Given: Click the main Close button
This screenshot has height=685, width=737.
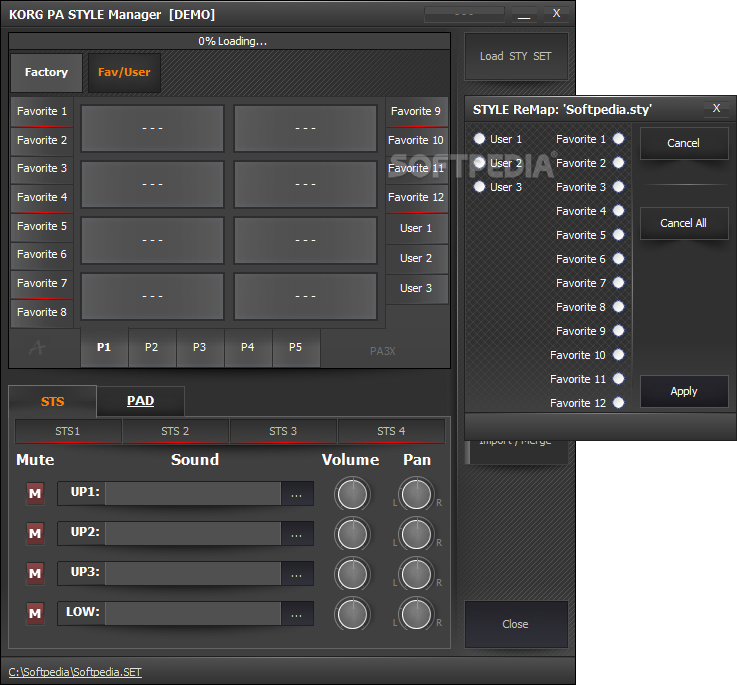Looking at the screenshot, I should click(x=516, y=624).
